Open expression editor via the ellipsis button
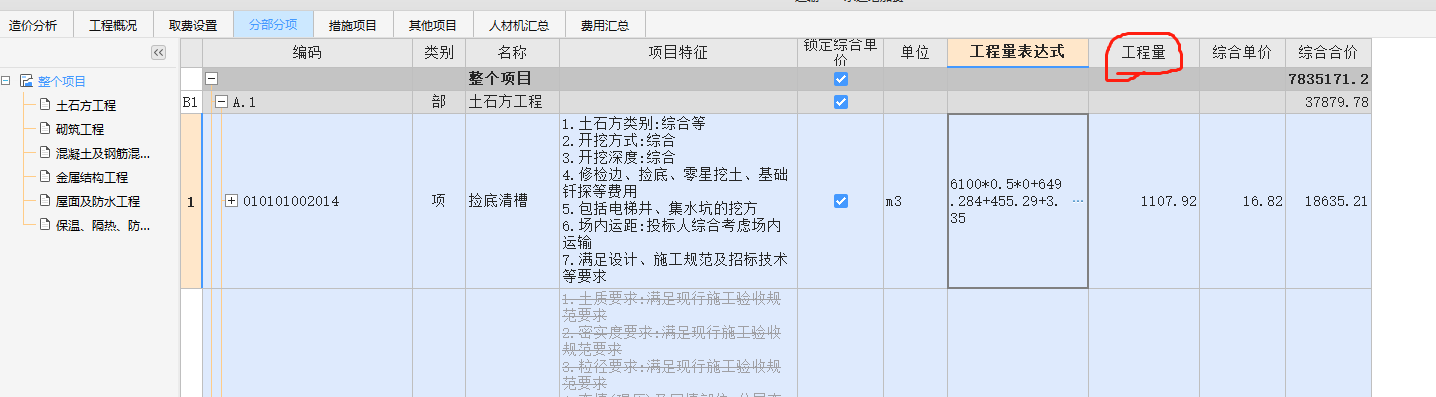 click(1077, 201)
